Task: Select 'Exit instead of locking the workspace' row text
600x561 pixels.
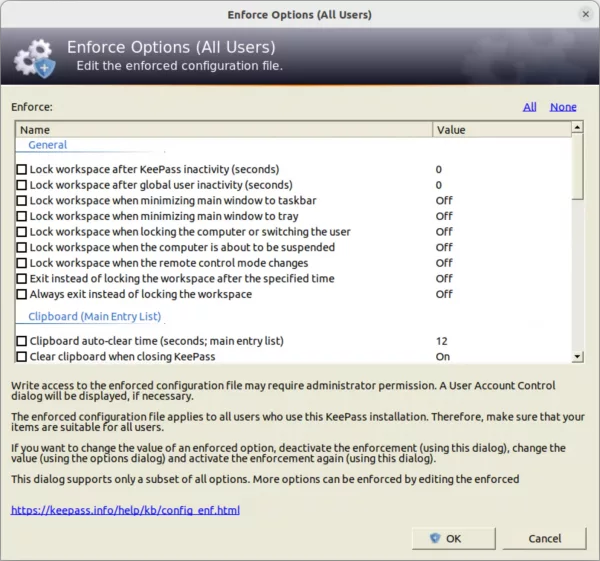Action: tap(182, 279)
